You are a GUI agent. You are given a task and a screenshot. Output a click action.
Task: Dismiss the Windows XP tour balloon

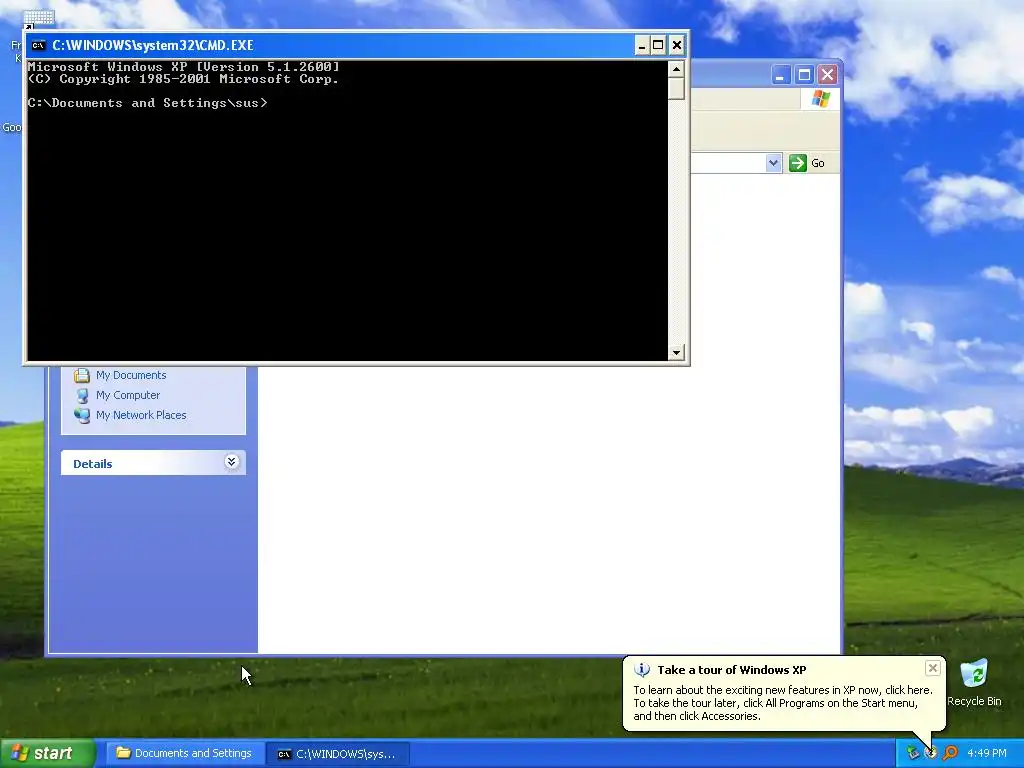tap(933, 668)
